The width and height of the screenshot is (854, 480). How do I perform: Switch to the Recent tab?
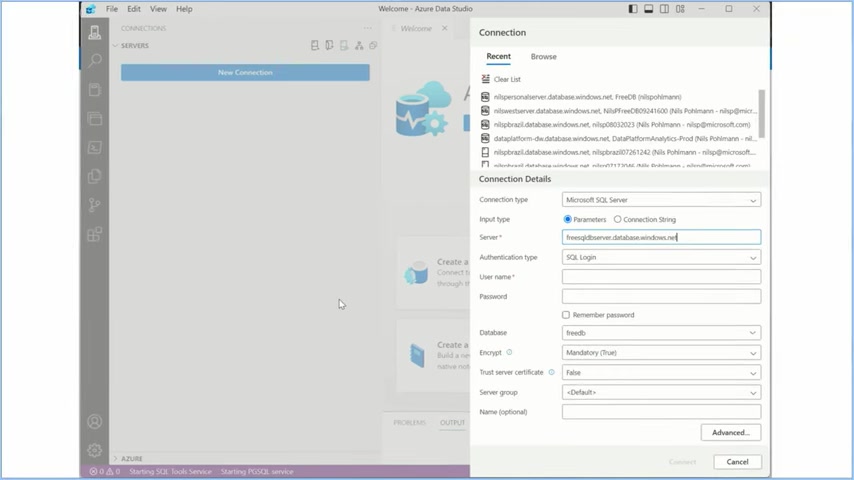(498, 56)
